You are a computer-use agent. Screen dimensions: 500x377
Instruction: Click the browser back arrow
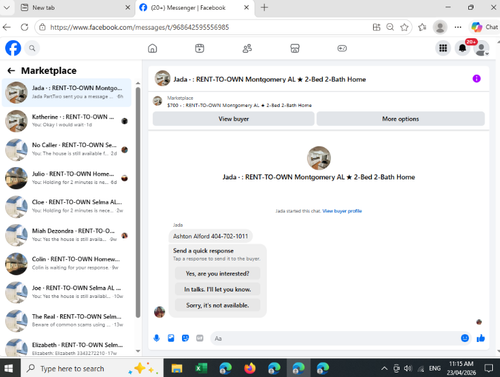point(7,27)
